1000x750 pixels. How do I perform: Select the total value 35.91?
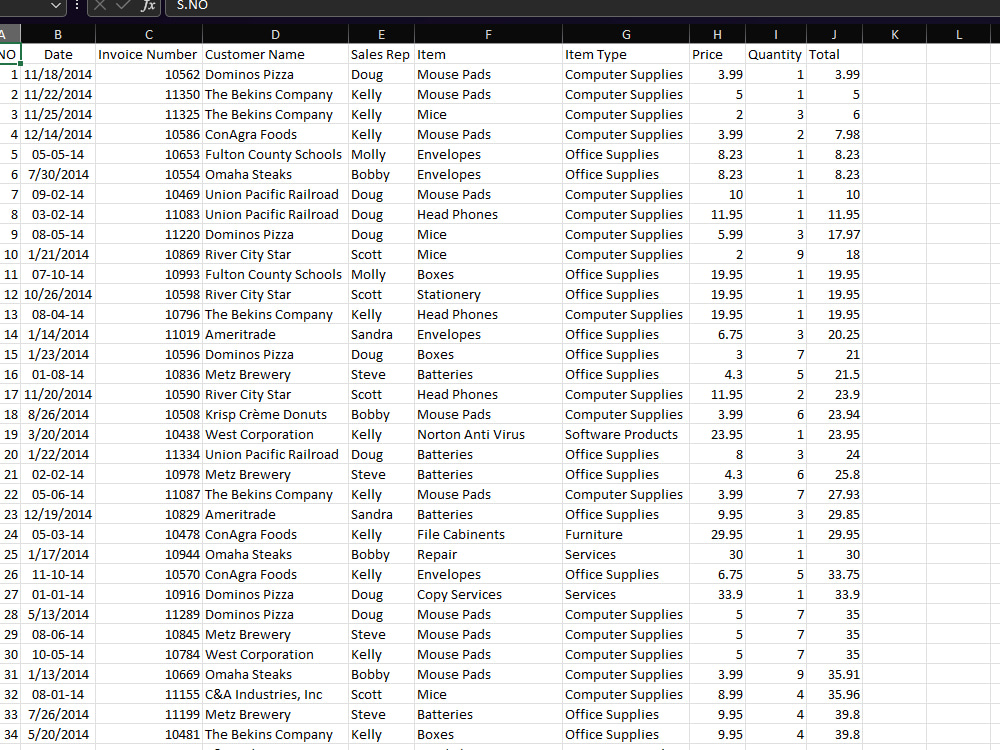pos(834,674)
